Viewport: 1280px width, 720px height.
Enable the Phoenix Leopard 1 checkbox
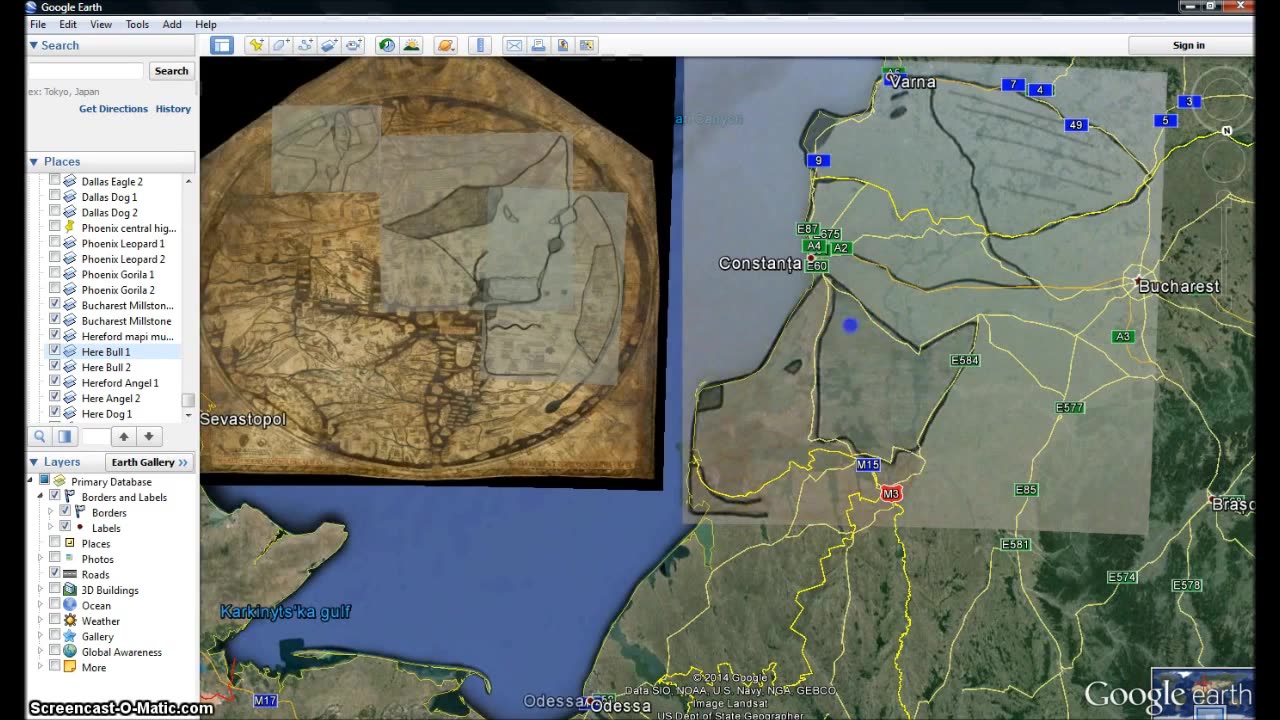pos(55,243)
